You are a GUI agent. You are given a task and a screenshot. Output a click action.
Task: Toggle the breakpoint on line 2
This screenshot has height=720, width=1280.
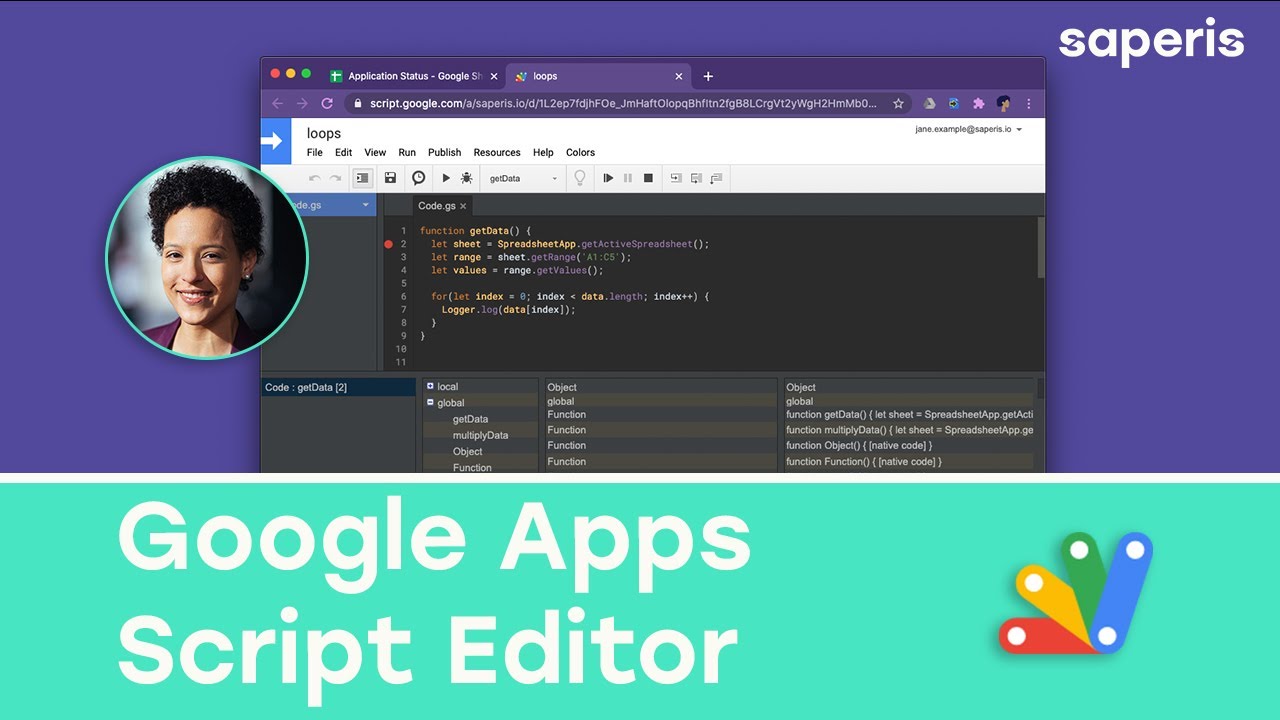388,244
